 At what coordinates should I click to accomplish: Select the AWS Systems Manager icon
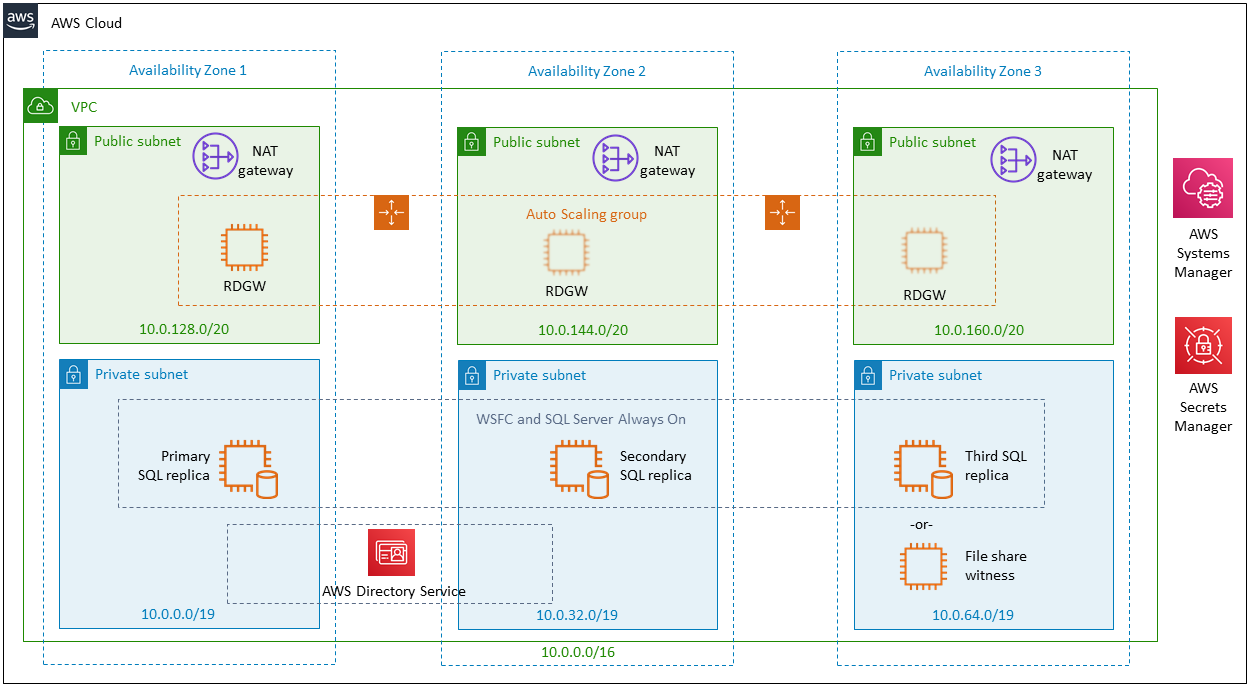coord(1202,187)
